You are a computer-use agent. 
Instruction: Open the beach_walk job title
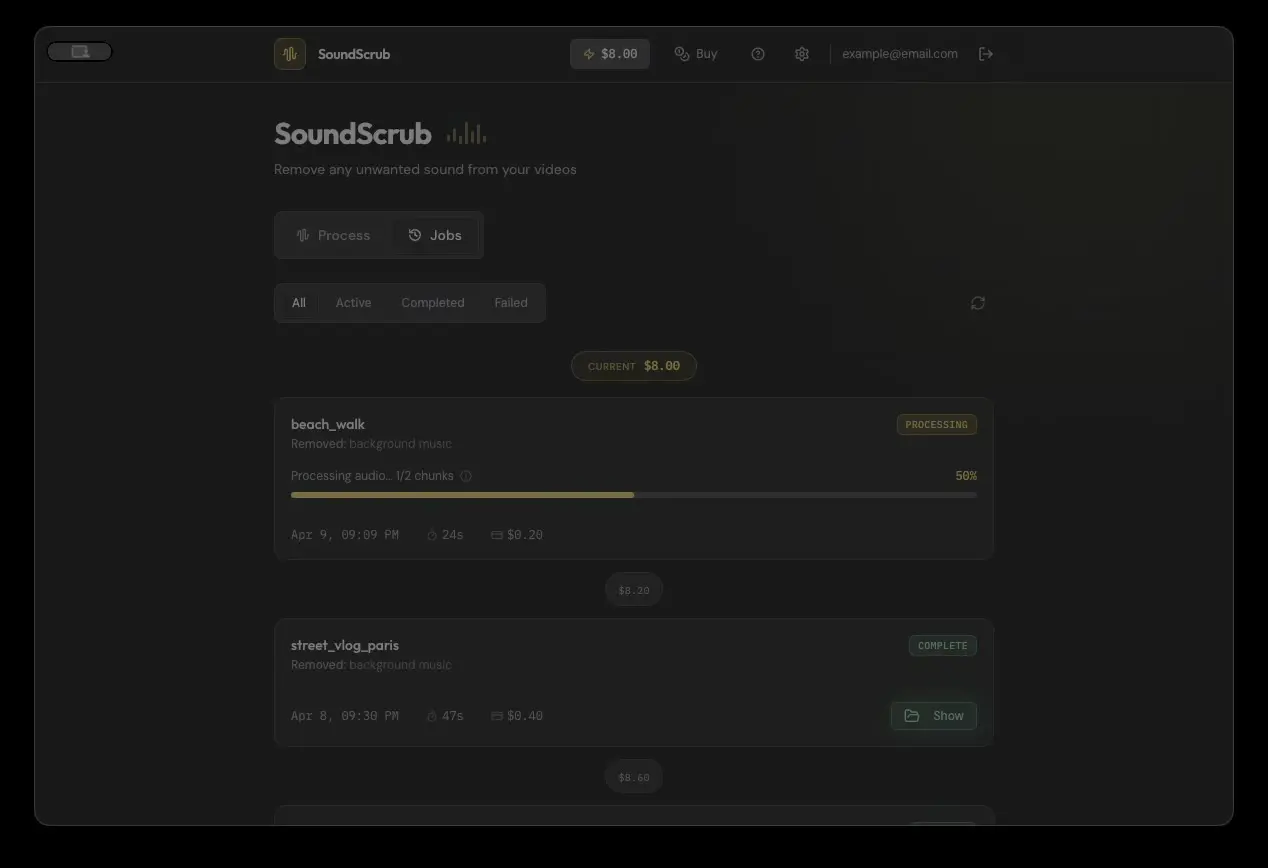click(328, 424)
